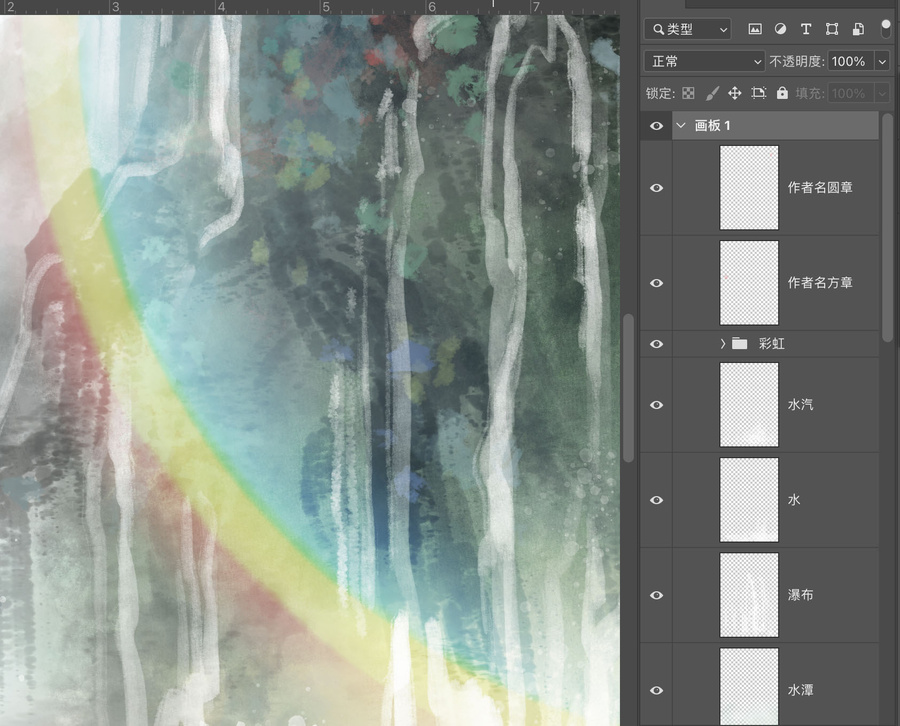This screenshot has height=726, width=900.
Task: Hide the 作者名圆章 layer
Action: 657,188
